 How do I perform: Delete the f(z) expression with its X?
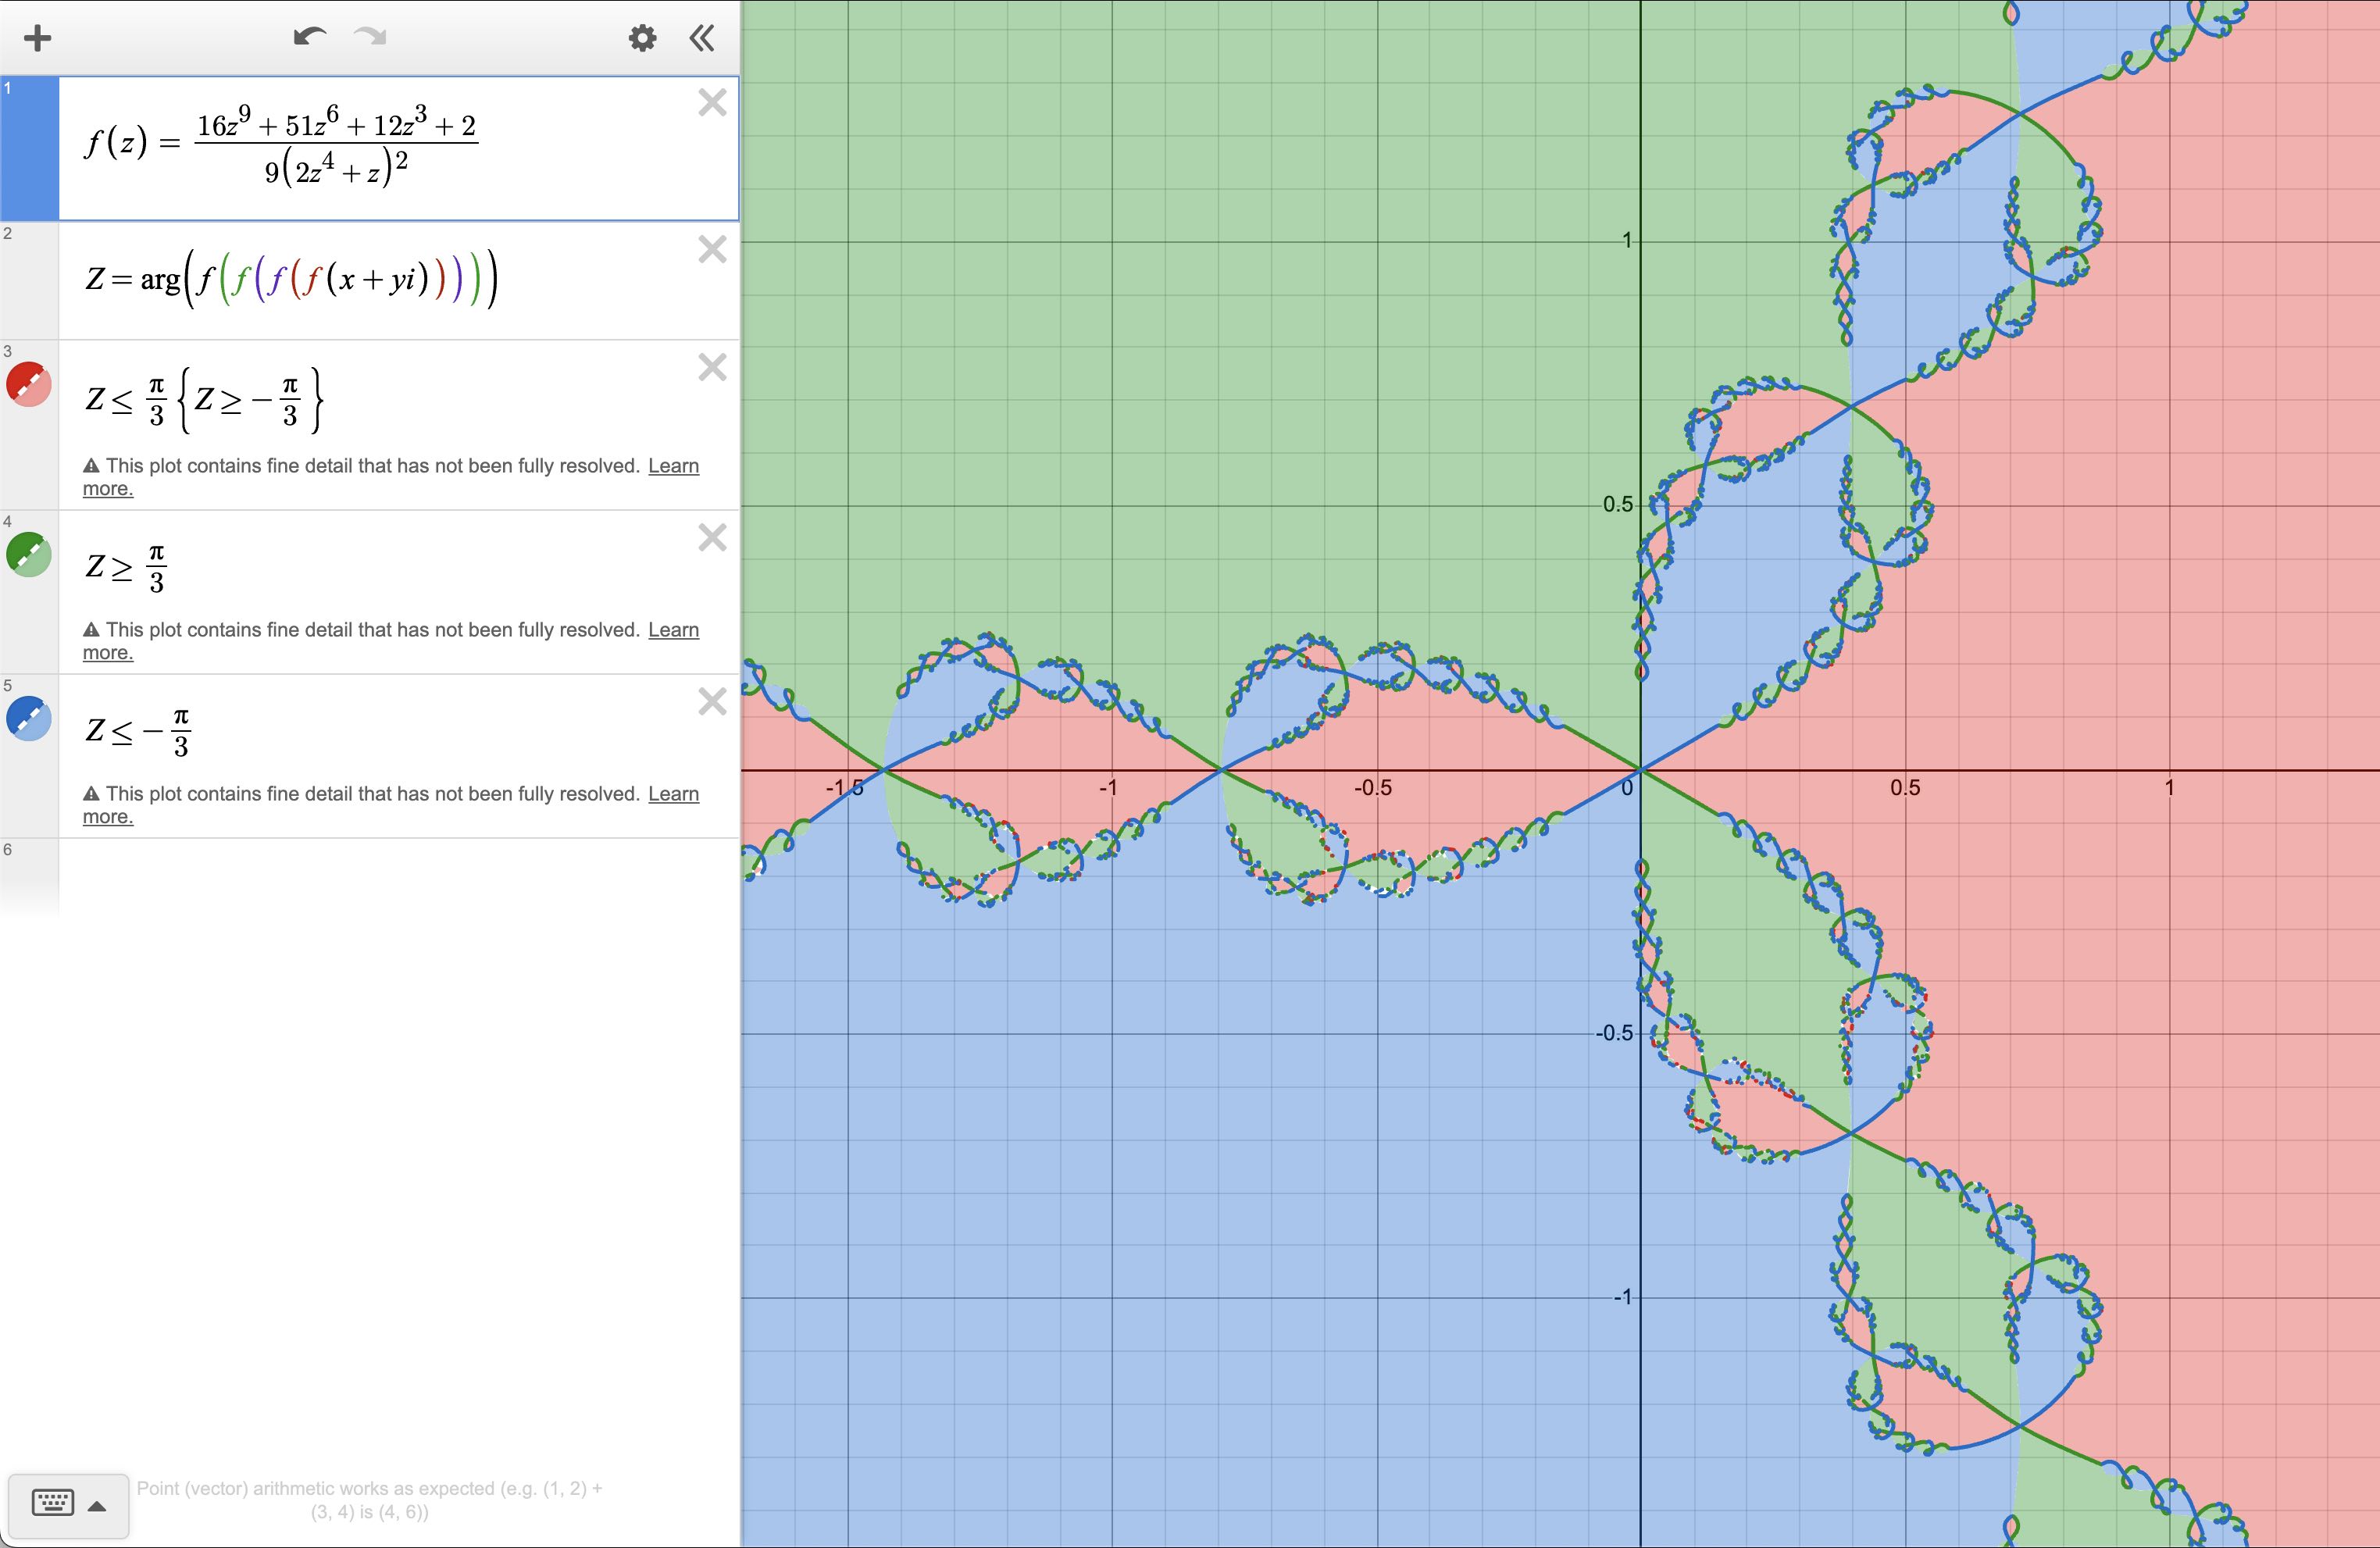(712, 104)
